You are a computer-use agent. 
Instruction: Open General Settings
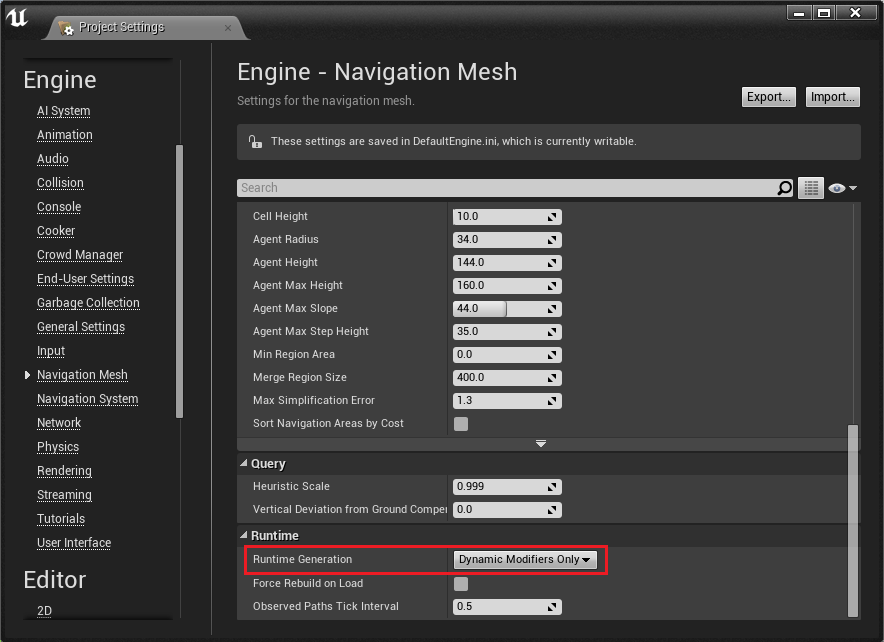(x=81, y=327)
